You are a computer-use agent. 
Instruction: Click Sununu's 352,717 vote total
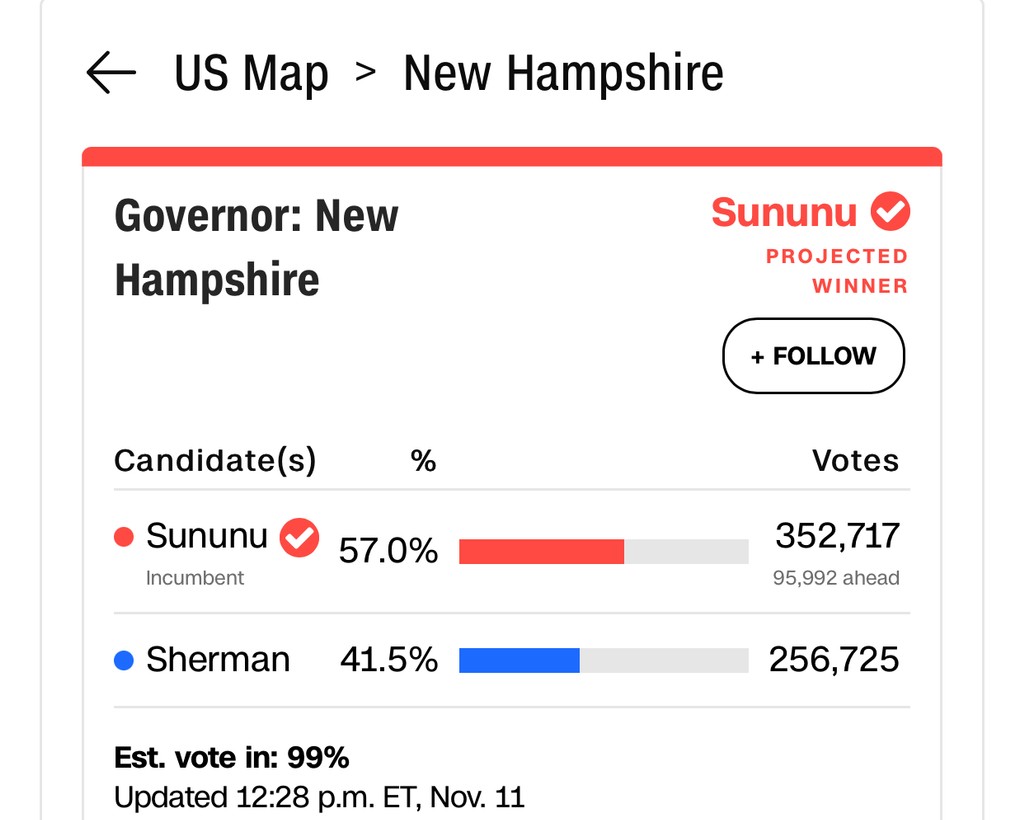[837, 537]
